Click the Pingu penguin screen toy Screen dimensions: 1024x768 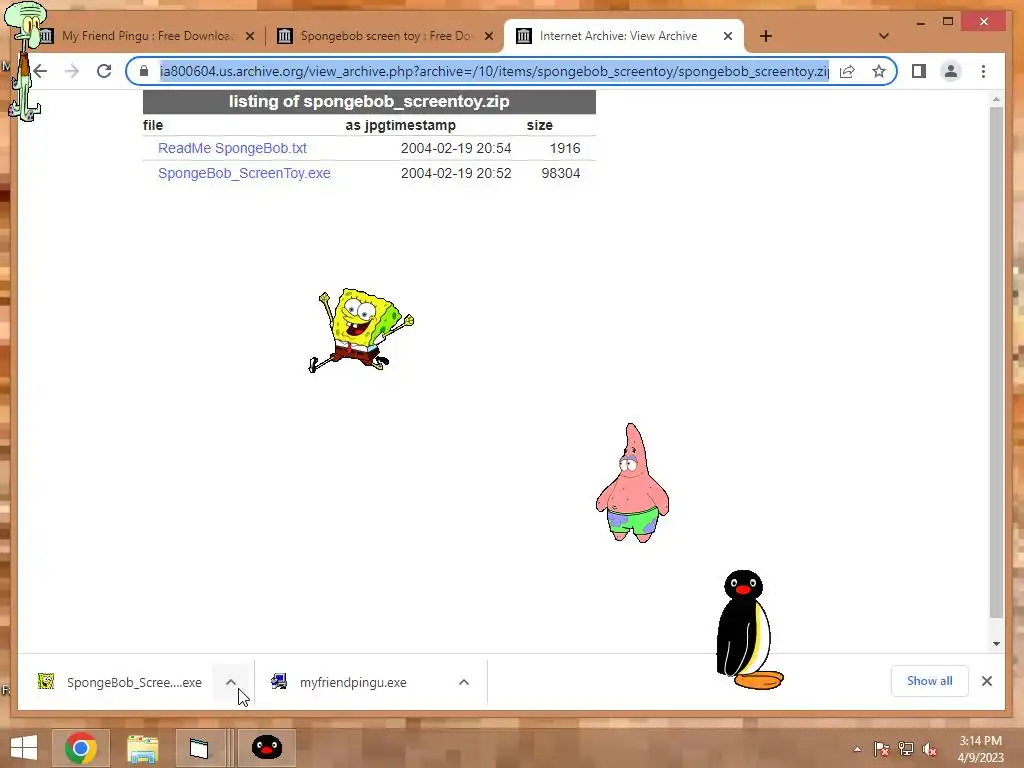point(749,630)
